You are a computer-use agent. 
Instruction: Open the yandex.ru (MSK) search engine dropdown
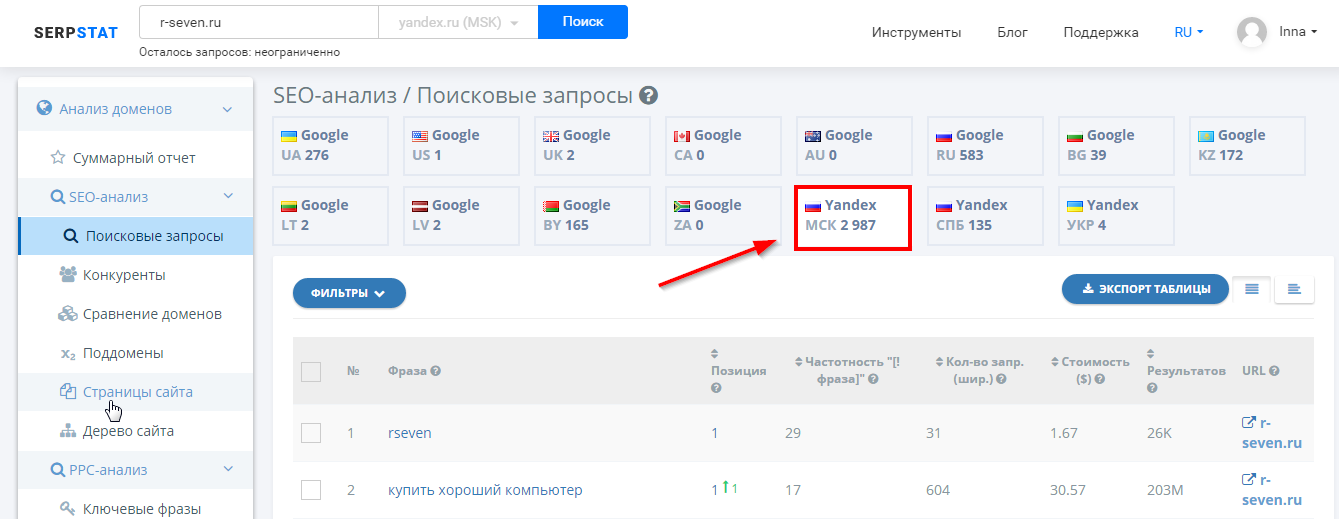(458, 22)
